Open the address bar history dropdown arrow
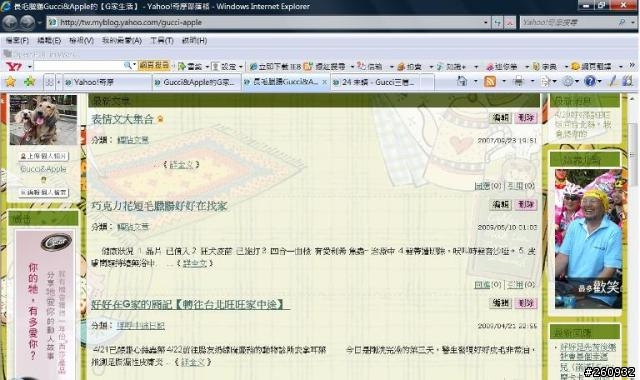 (485, 22)
